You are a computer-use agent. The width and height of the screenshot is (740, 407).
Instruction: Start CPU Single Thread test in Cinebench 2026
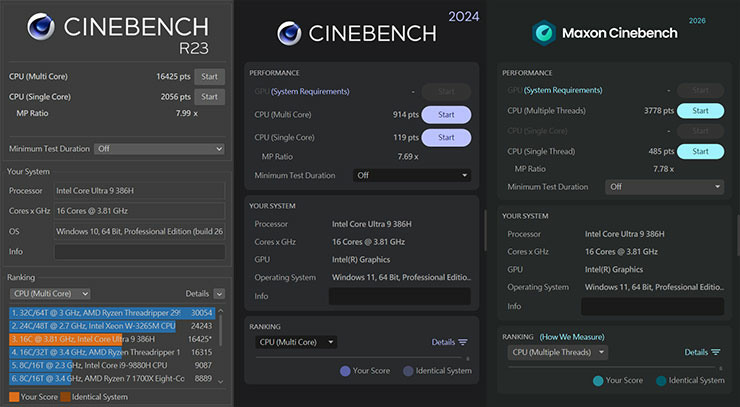[x=700, y=152]
